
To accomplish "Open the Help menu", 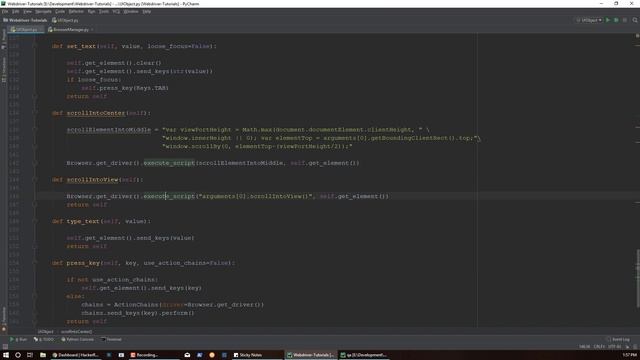I will tap(147, 11).
